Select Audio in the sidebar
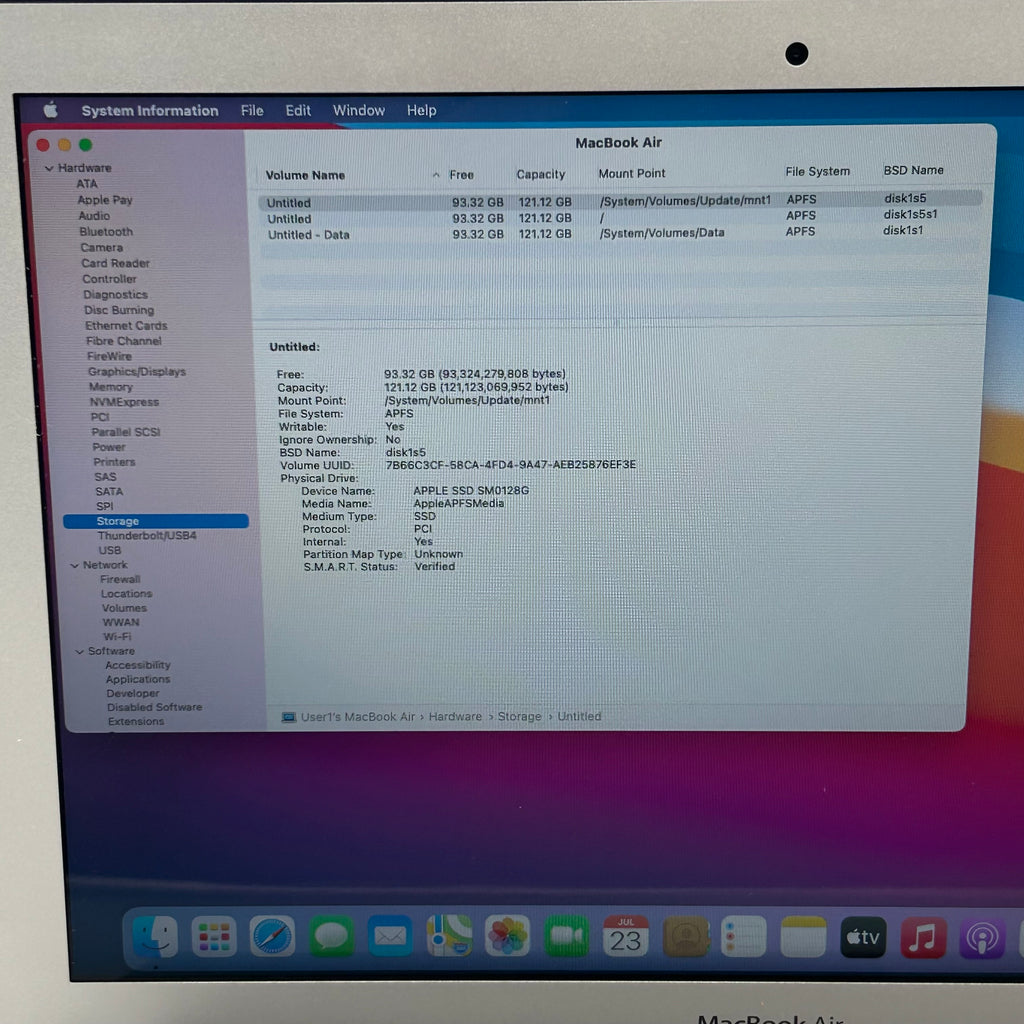This screenshot has height=1024, width=1024. pyautogui.click(x=94, y=216)
